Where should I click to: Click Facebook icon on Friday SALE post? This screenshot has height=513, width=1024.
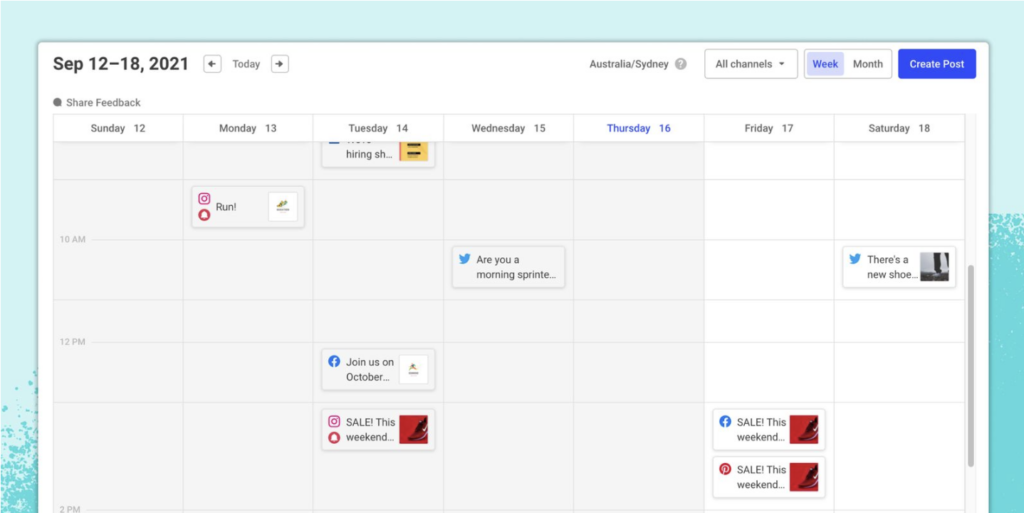click(725, 422)
